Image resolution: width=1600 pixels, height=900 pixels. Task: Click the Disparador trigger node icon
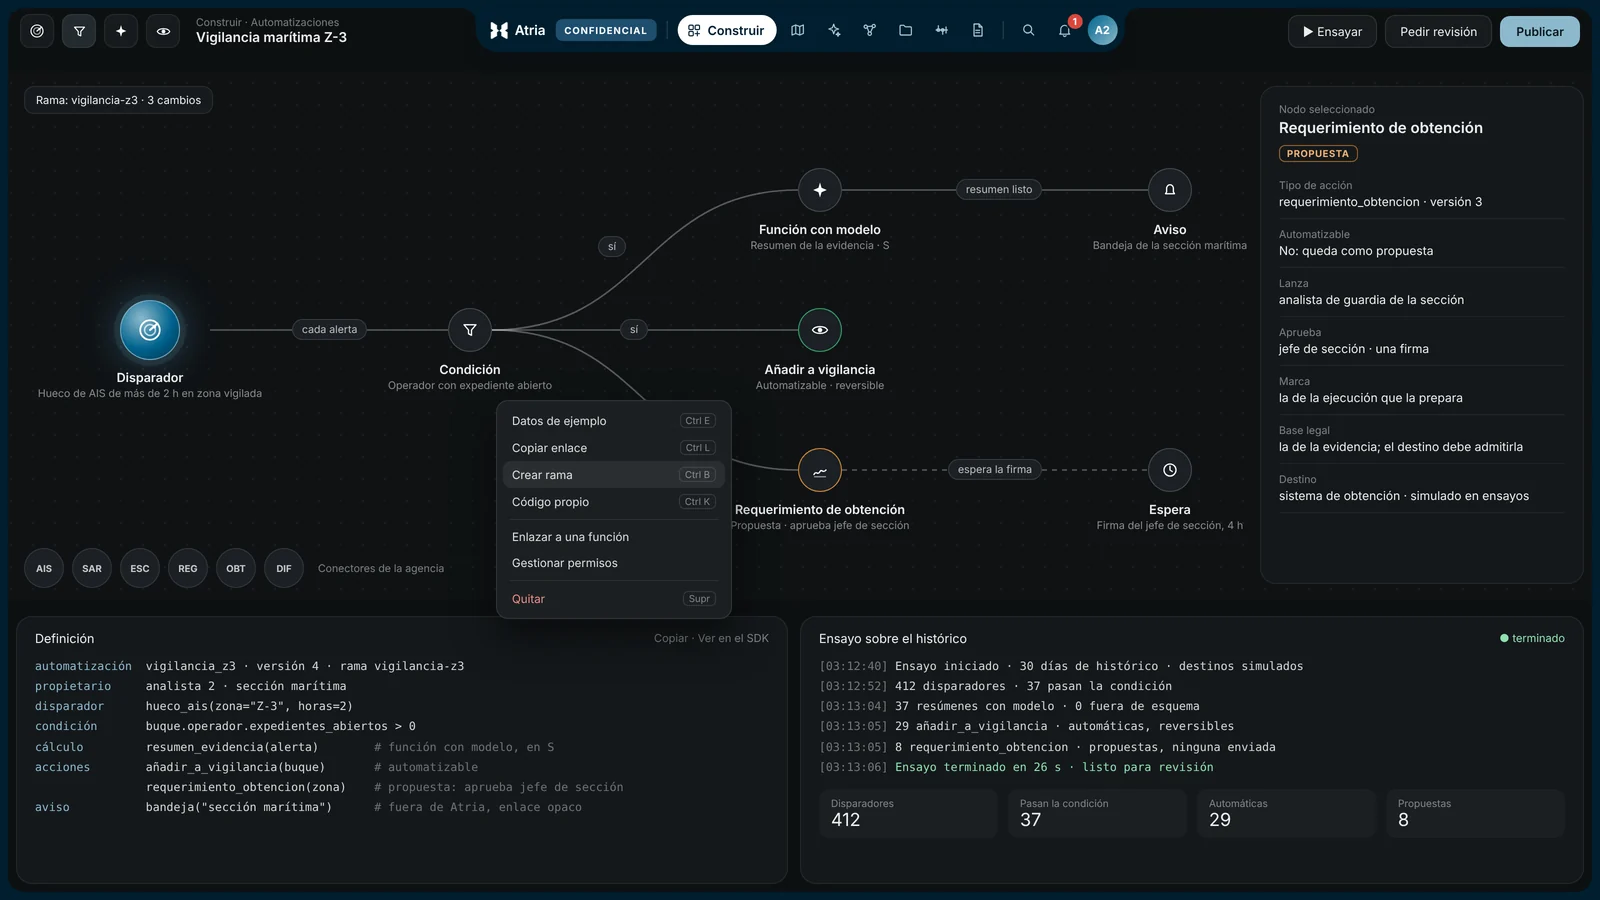tap(150, 330)
